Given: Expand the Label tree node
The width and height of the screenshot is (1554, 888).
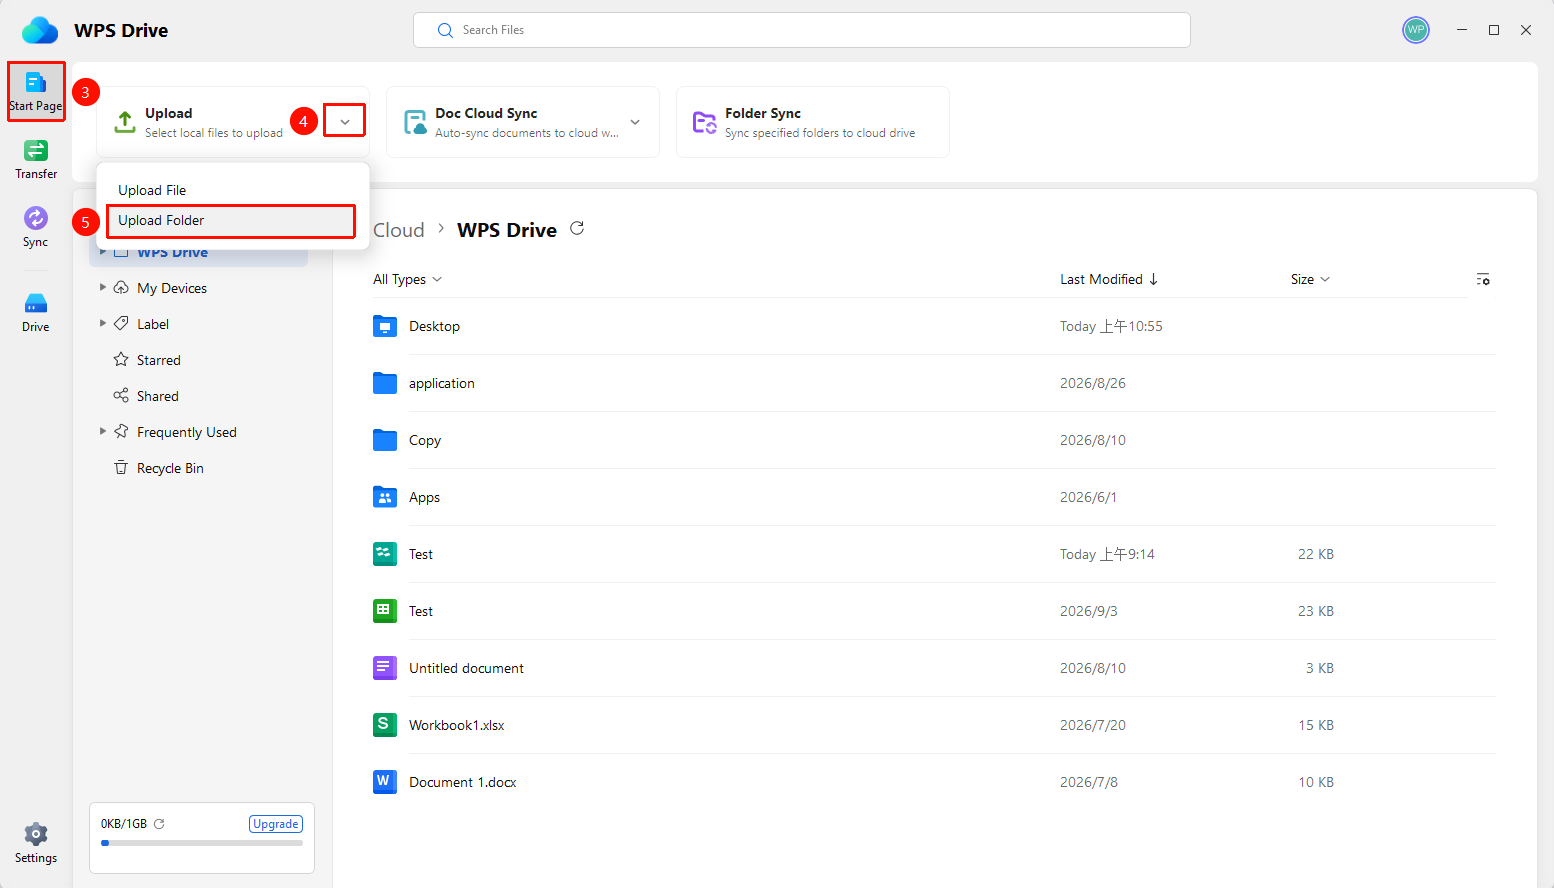Looking at the screenshot, I should pos(103,324).
